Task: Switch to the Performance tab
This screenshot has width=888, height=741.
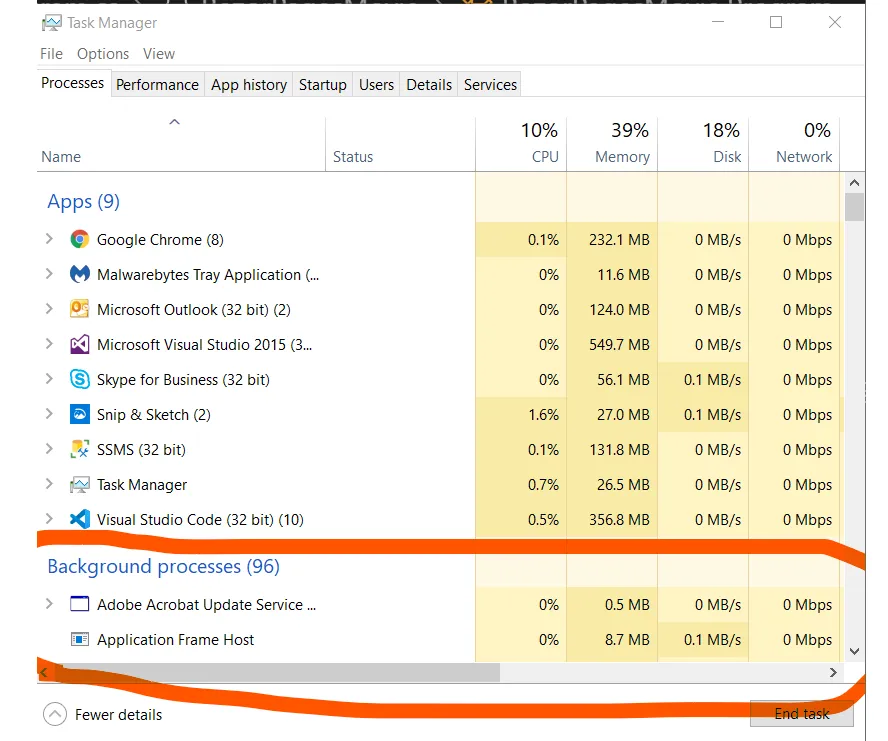Action: click(157, 84)
